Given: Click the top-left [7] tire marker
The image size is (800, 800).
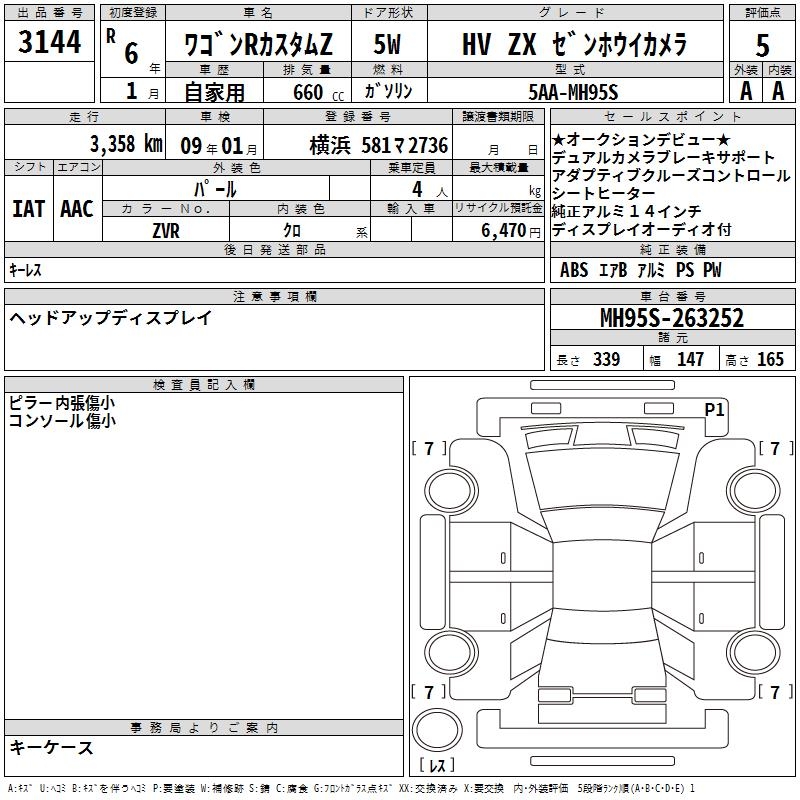Looking at the screenshot, I should 429,448.
